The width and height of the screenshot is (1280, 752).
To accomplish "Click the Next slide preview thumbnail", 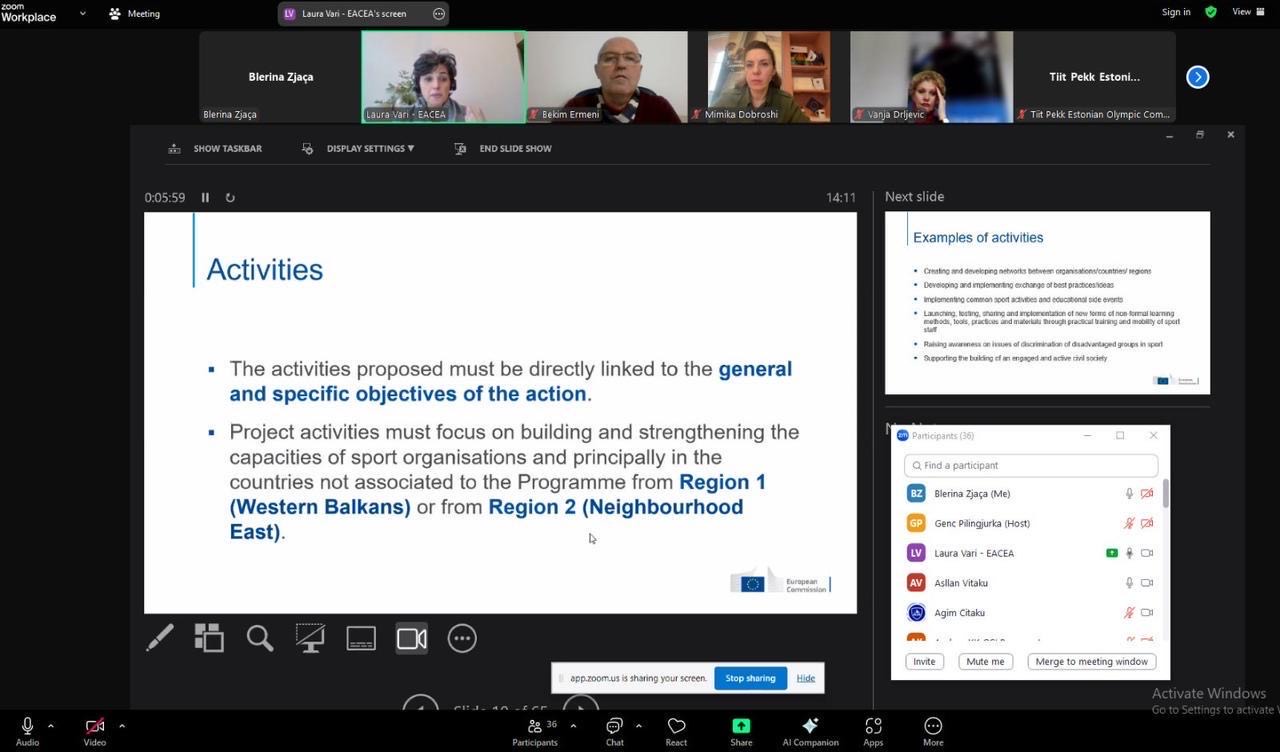I will (1047, 303).
